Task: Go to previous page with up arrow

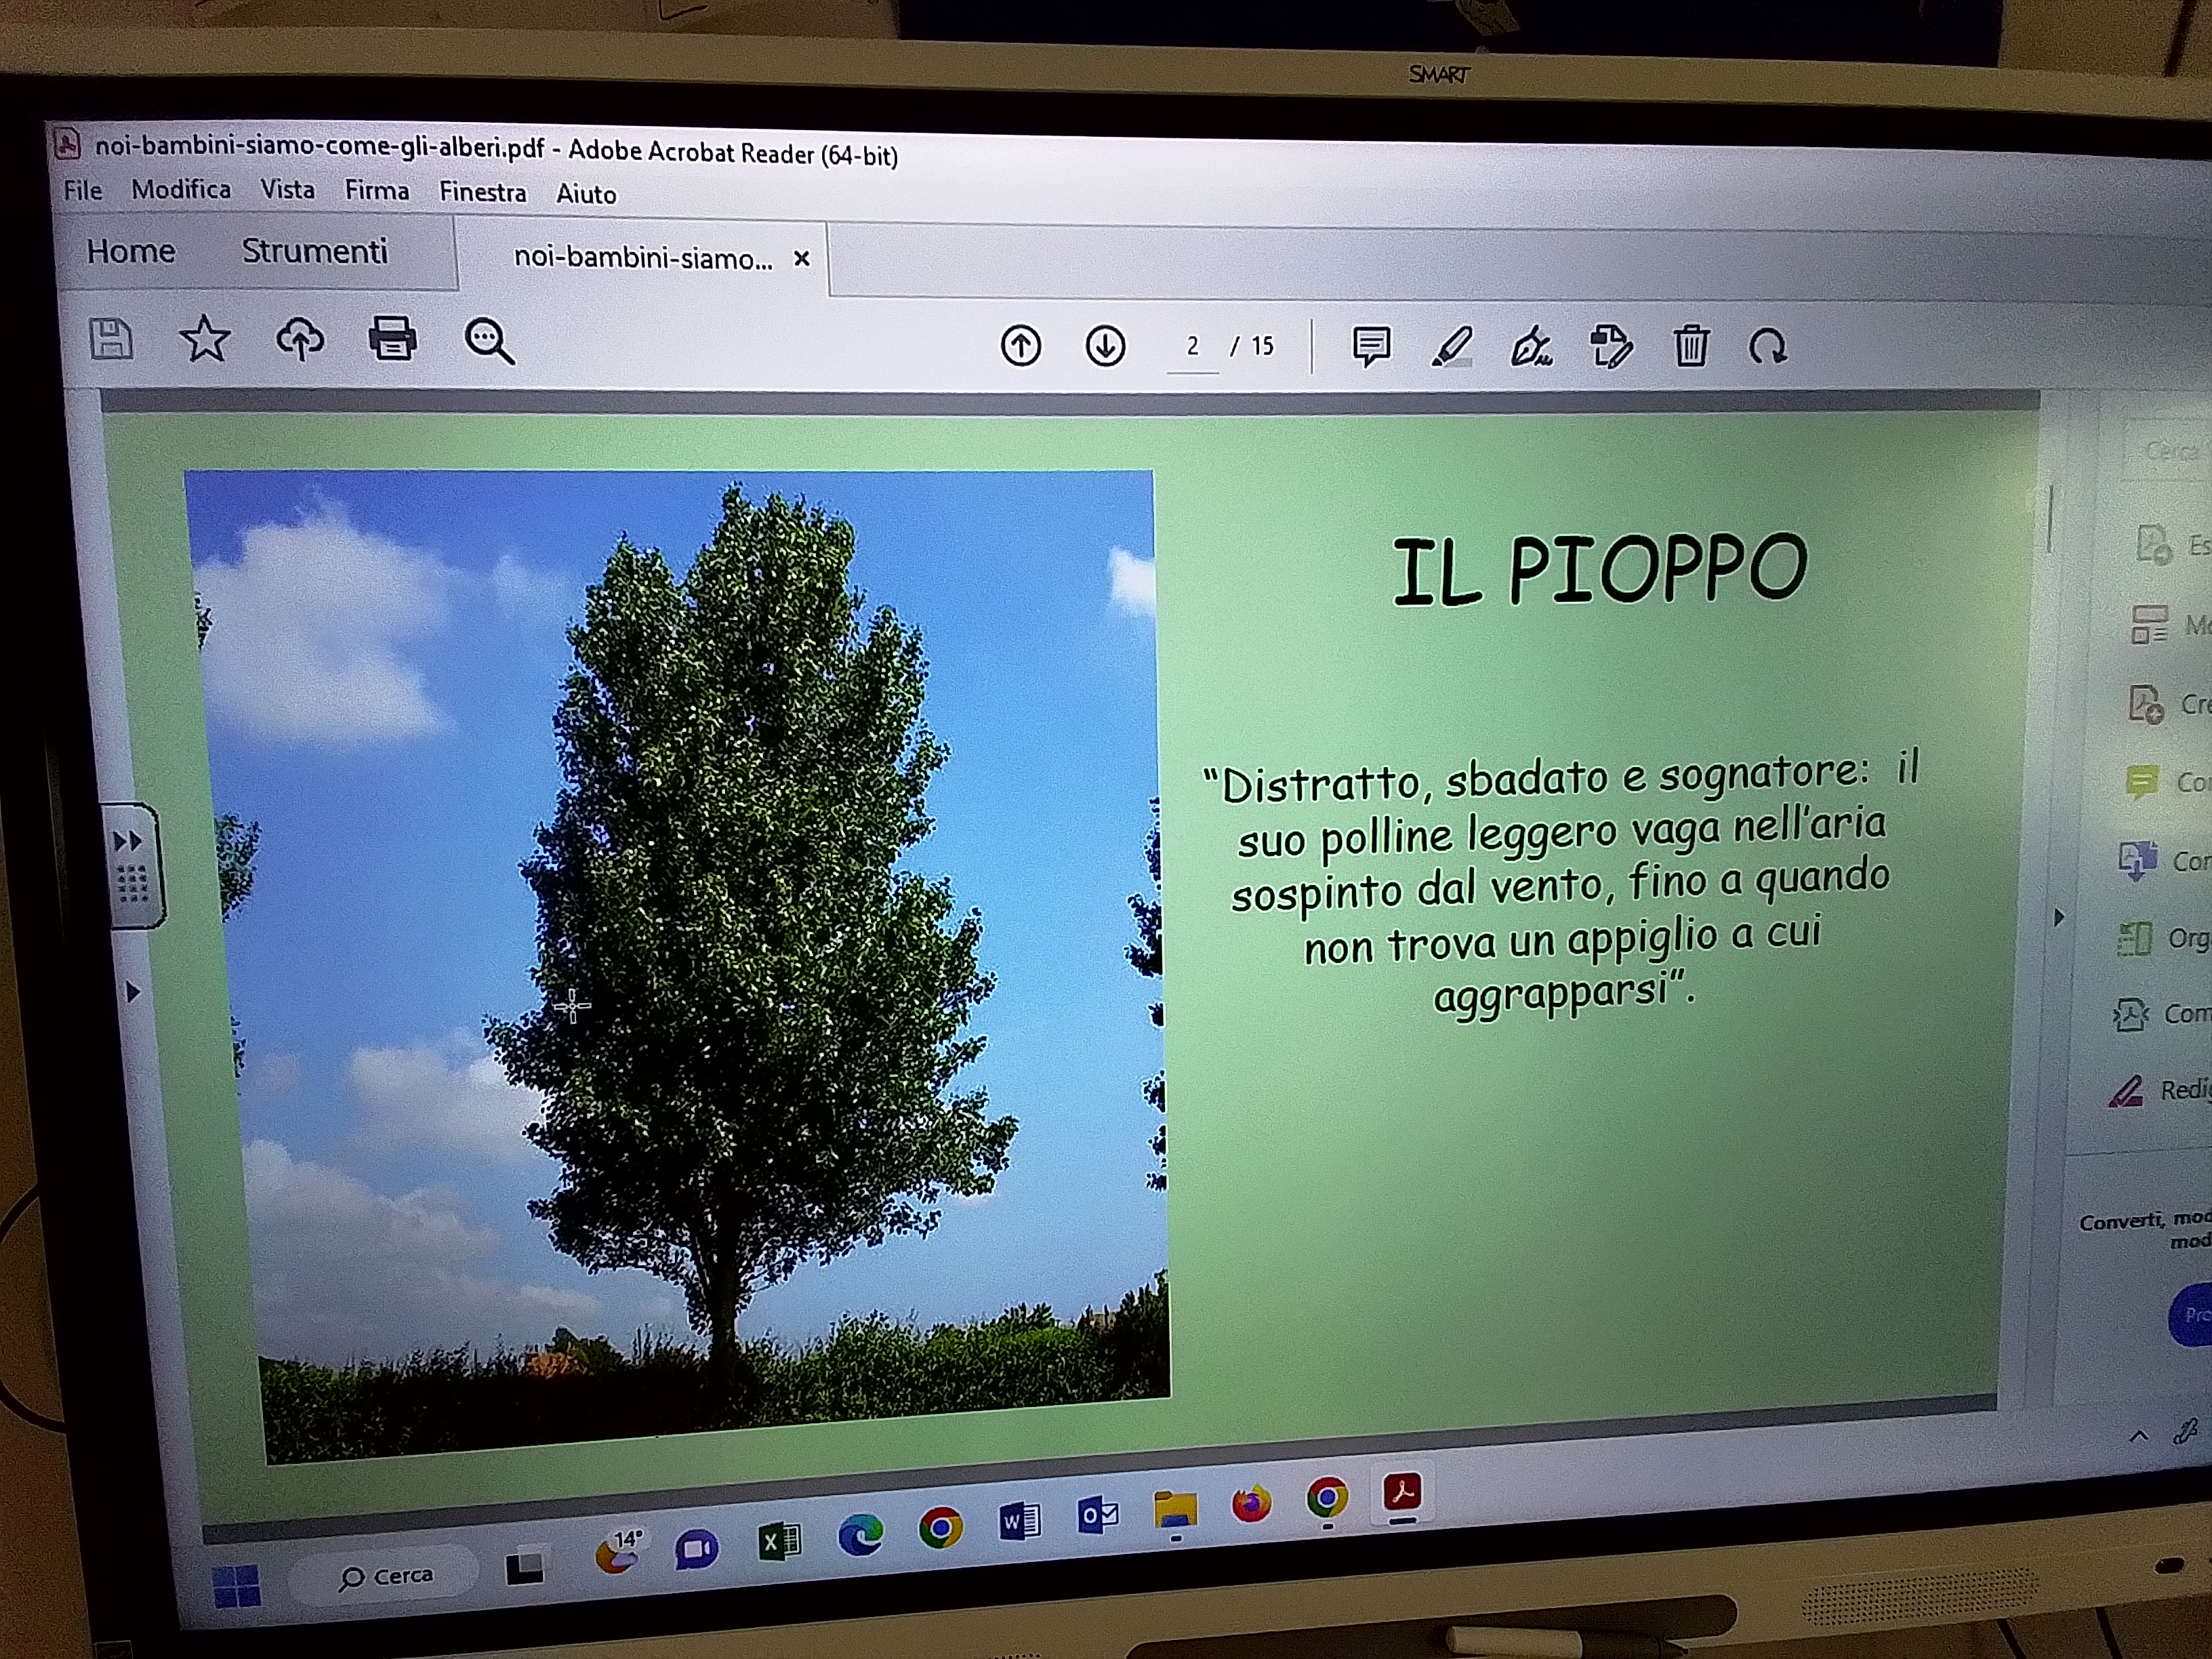Action: click(1020, 346)
